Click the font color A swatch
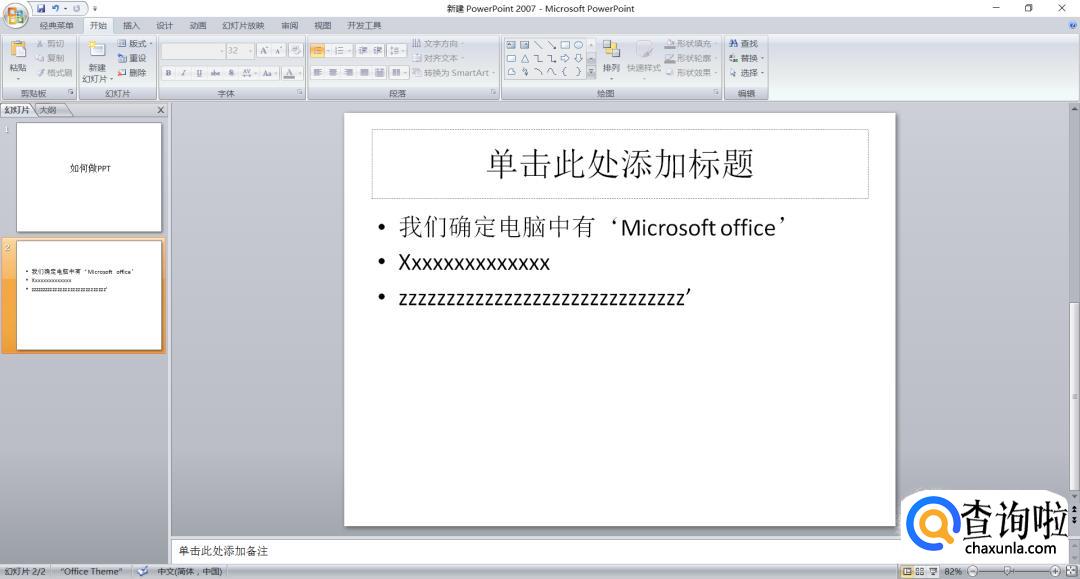 289,72
